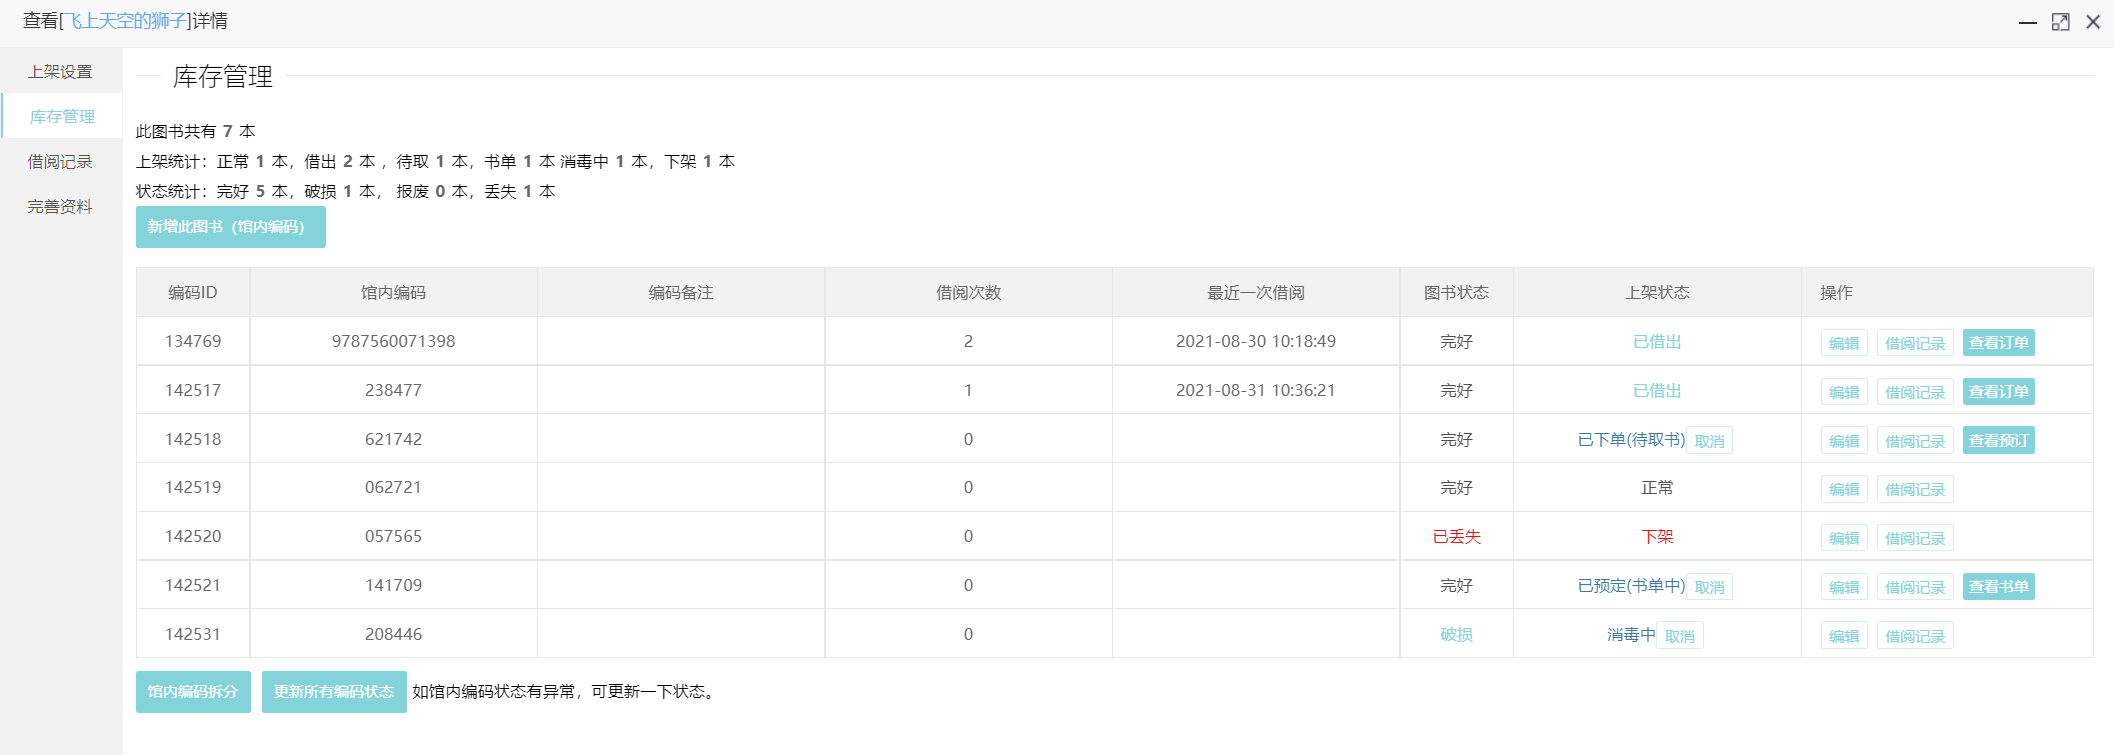Open the 完善资料 sidebar tab
The height and width of the screenshot is (755, 2114).
(60, 207)
